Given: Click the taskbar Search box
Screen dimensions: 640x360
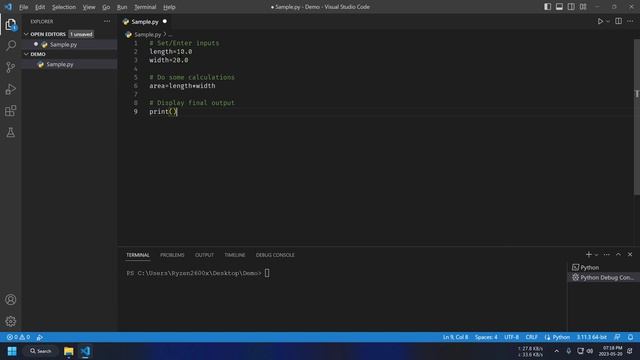Looking at the screenshot, I should coord(41,351).
